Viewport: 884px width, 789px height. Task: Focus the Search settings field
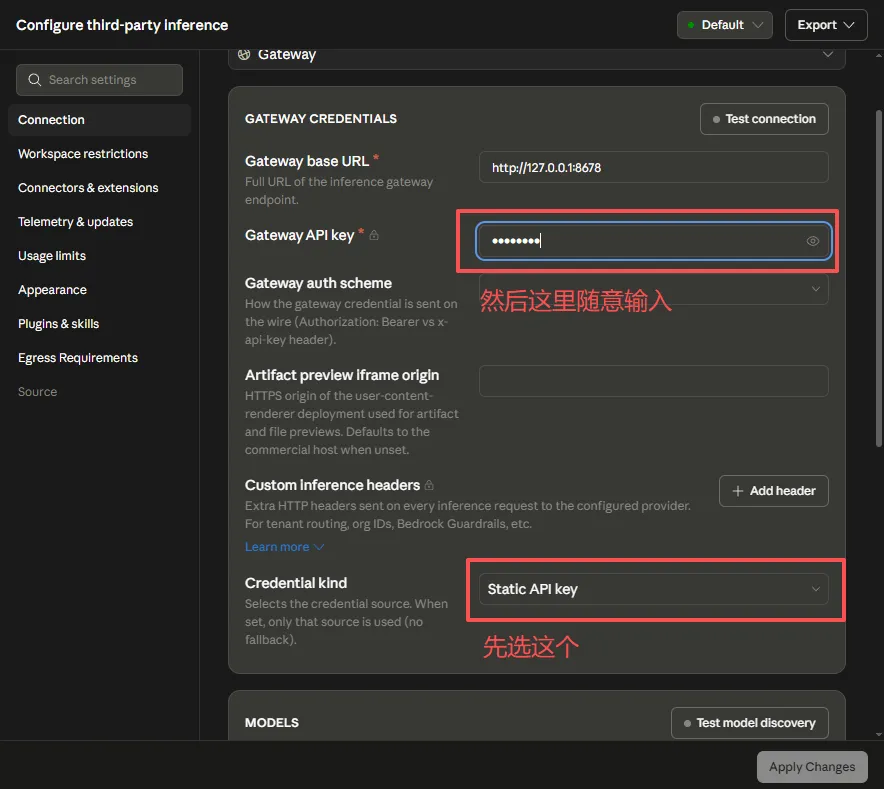99,80
